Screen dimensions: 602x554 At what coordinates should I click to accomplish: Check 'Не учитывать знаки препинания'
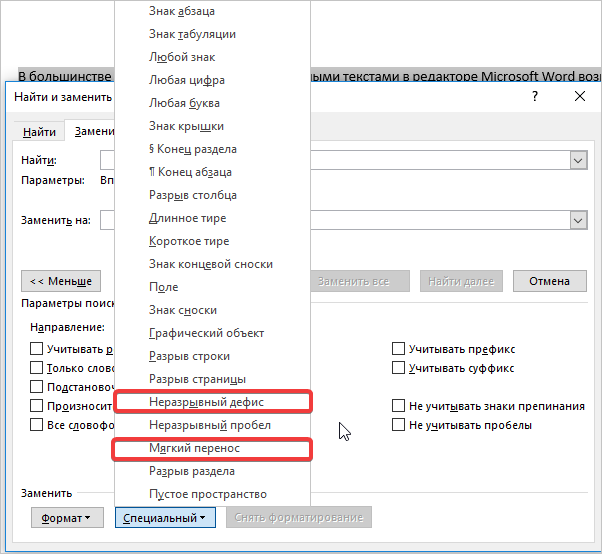399,406
